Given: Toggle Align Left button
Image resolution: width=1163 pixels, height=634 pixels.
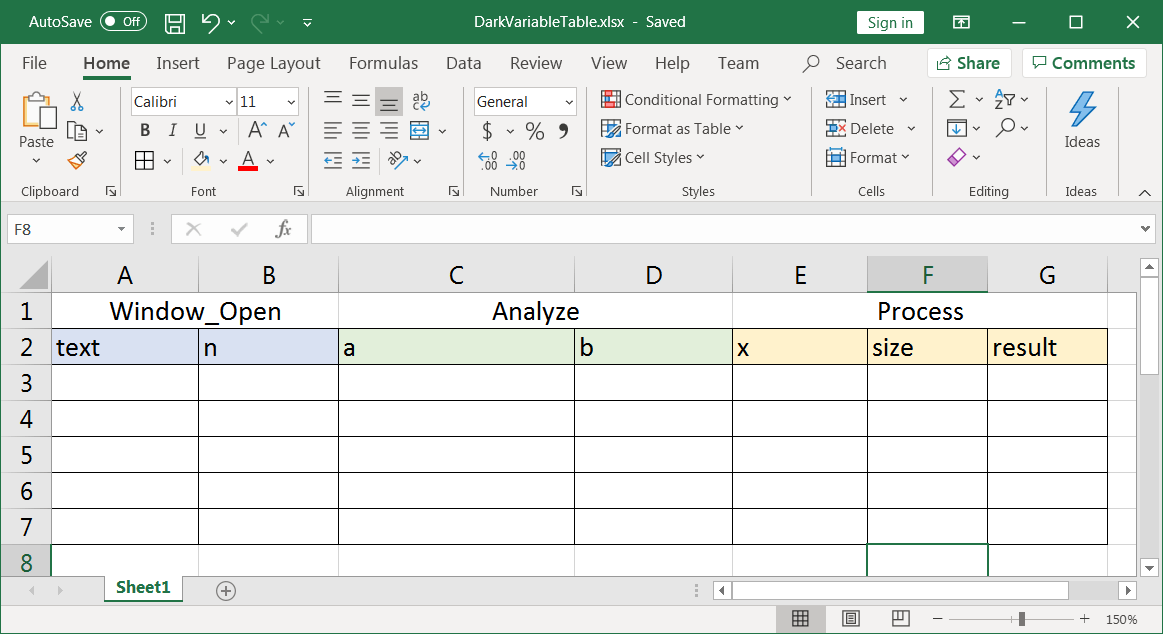Looking at the screenshot, I should point(333,131).
